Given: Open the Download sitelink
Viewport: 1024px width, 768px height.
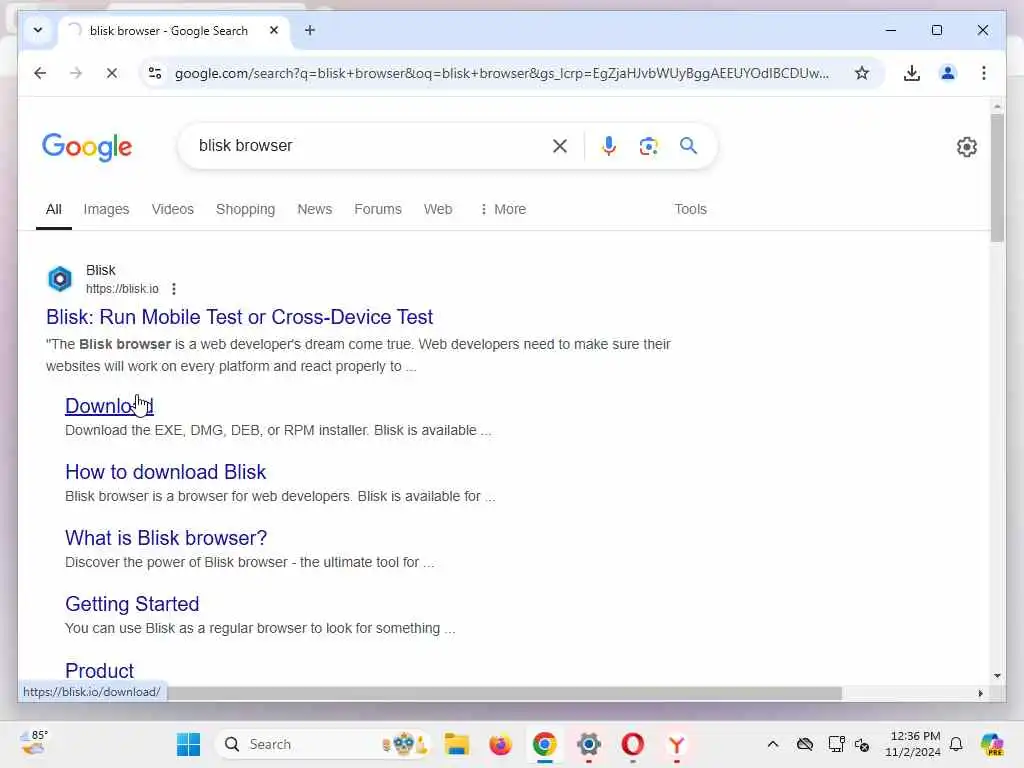Looking at the screenshot, I should [109, 406].
